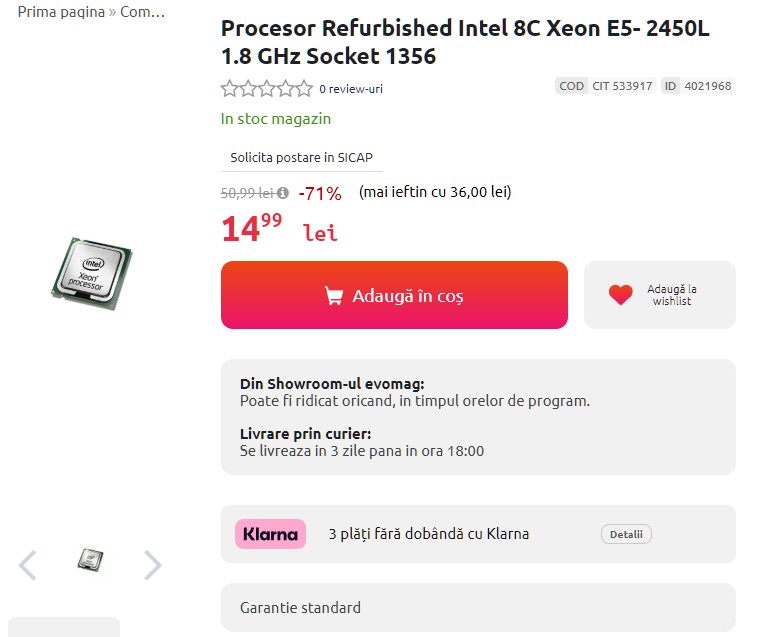Viewport: 769px width, 637px height.
Task: Open the truncated 'Com…' breadcrumb category
Action: 143,13
